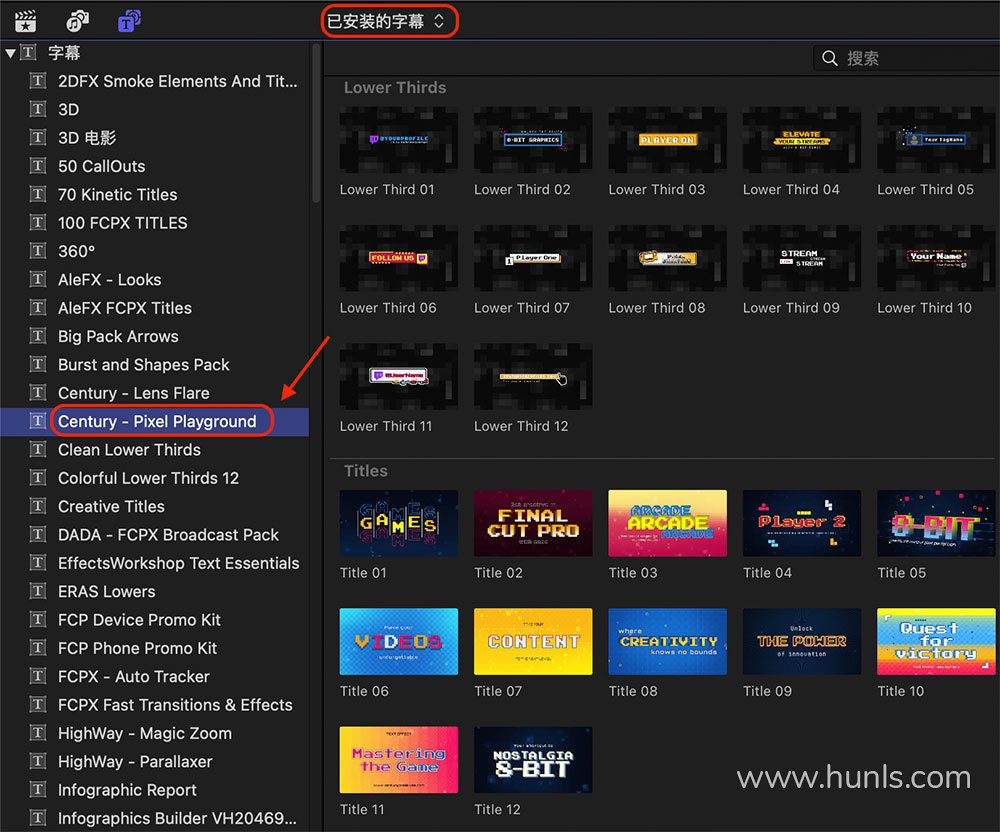Select HighWay - Magic Zoom category

pos(144,733)
